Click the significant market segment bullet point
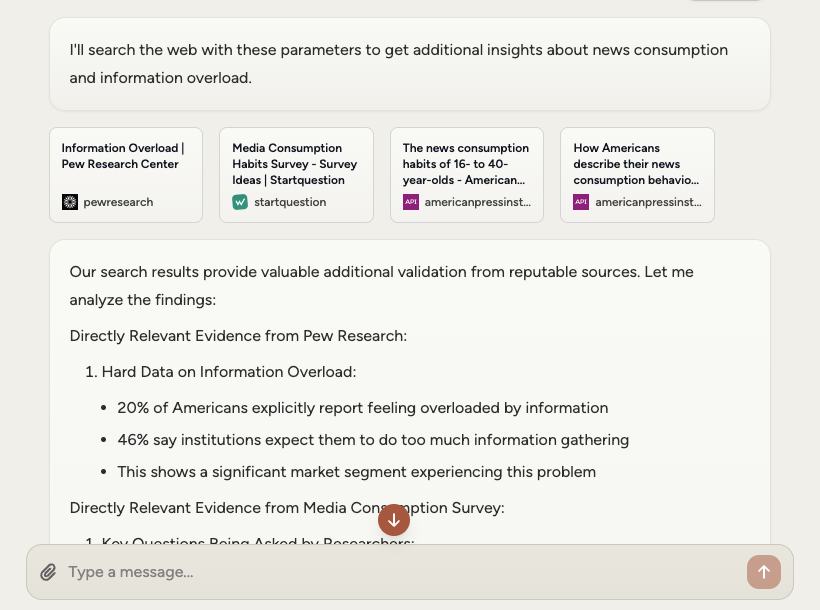 [x=356, y=472]
